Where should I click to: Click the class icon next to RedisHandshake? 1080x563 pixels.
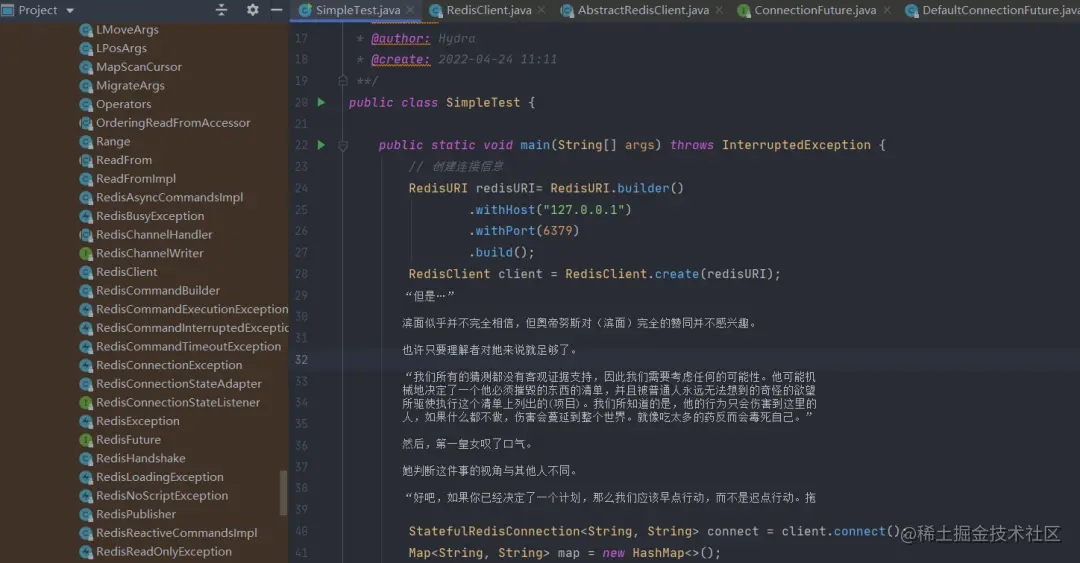[x=86, y=458]
